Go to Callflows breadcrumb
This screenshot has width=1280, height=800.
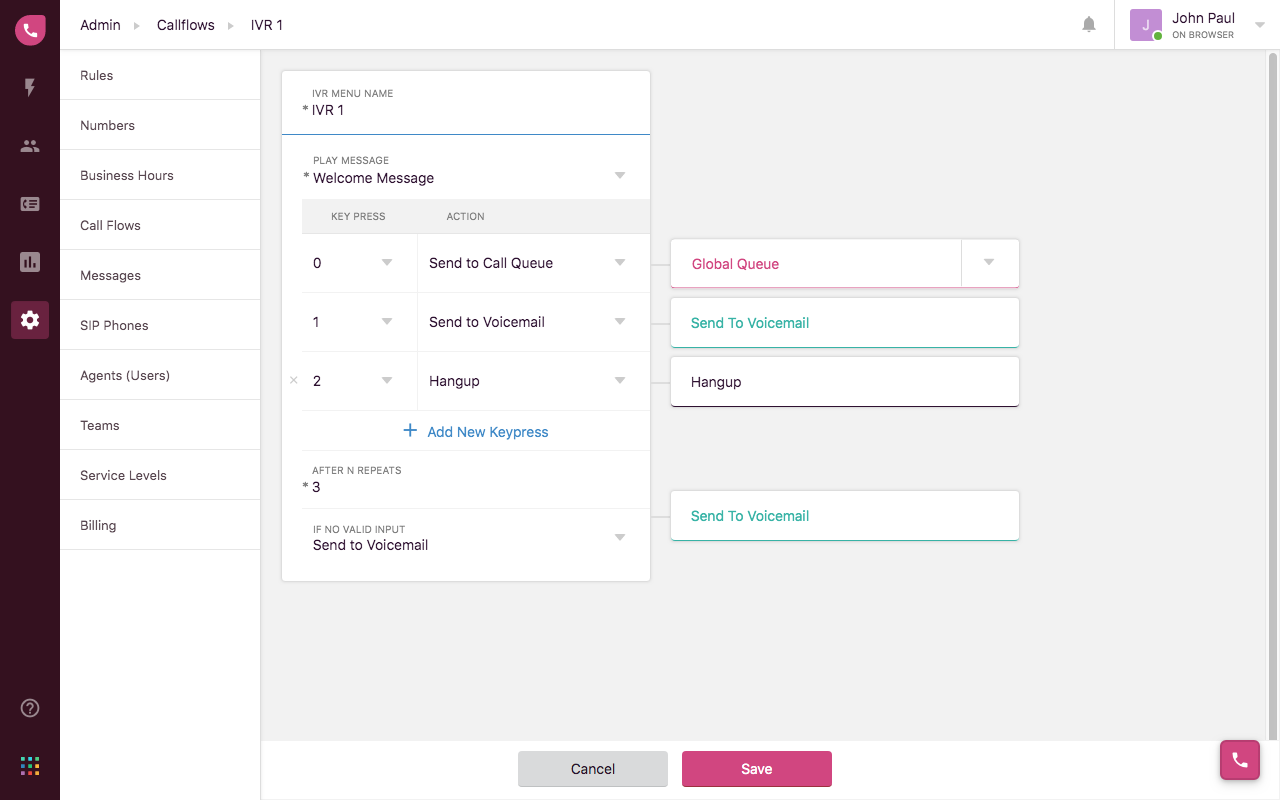(186, 25)
